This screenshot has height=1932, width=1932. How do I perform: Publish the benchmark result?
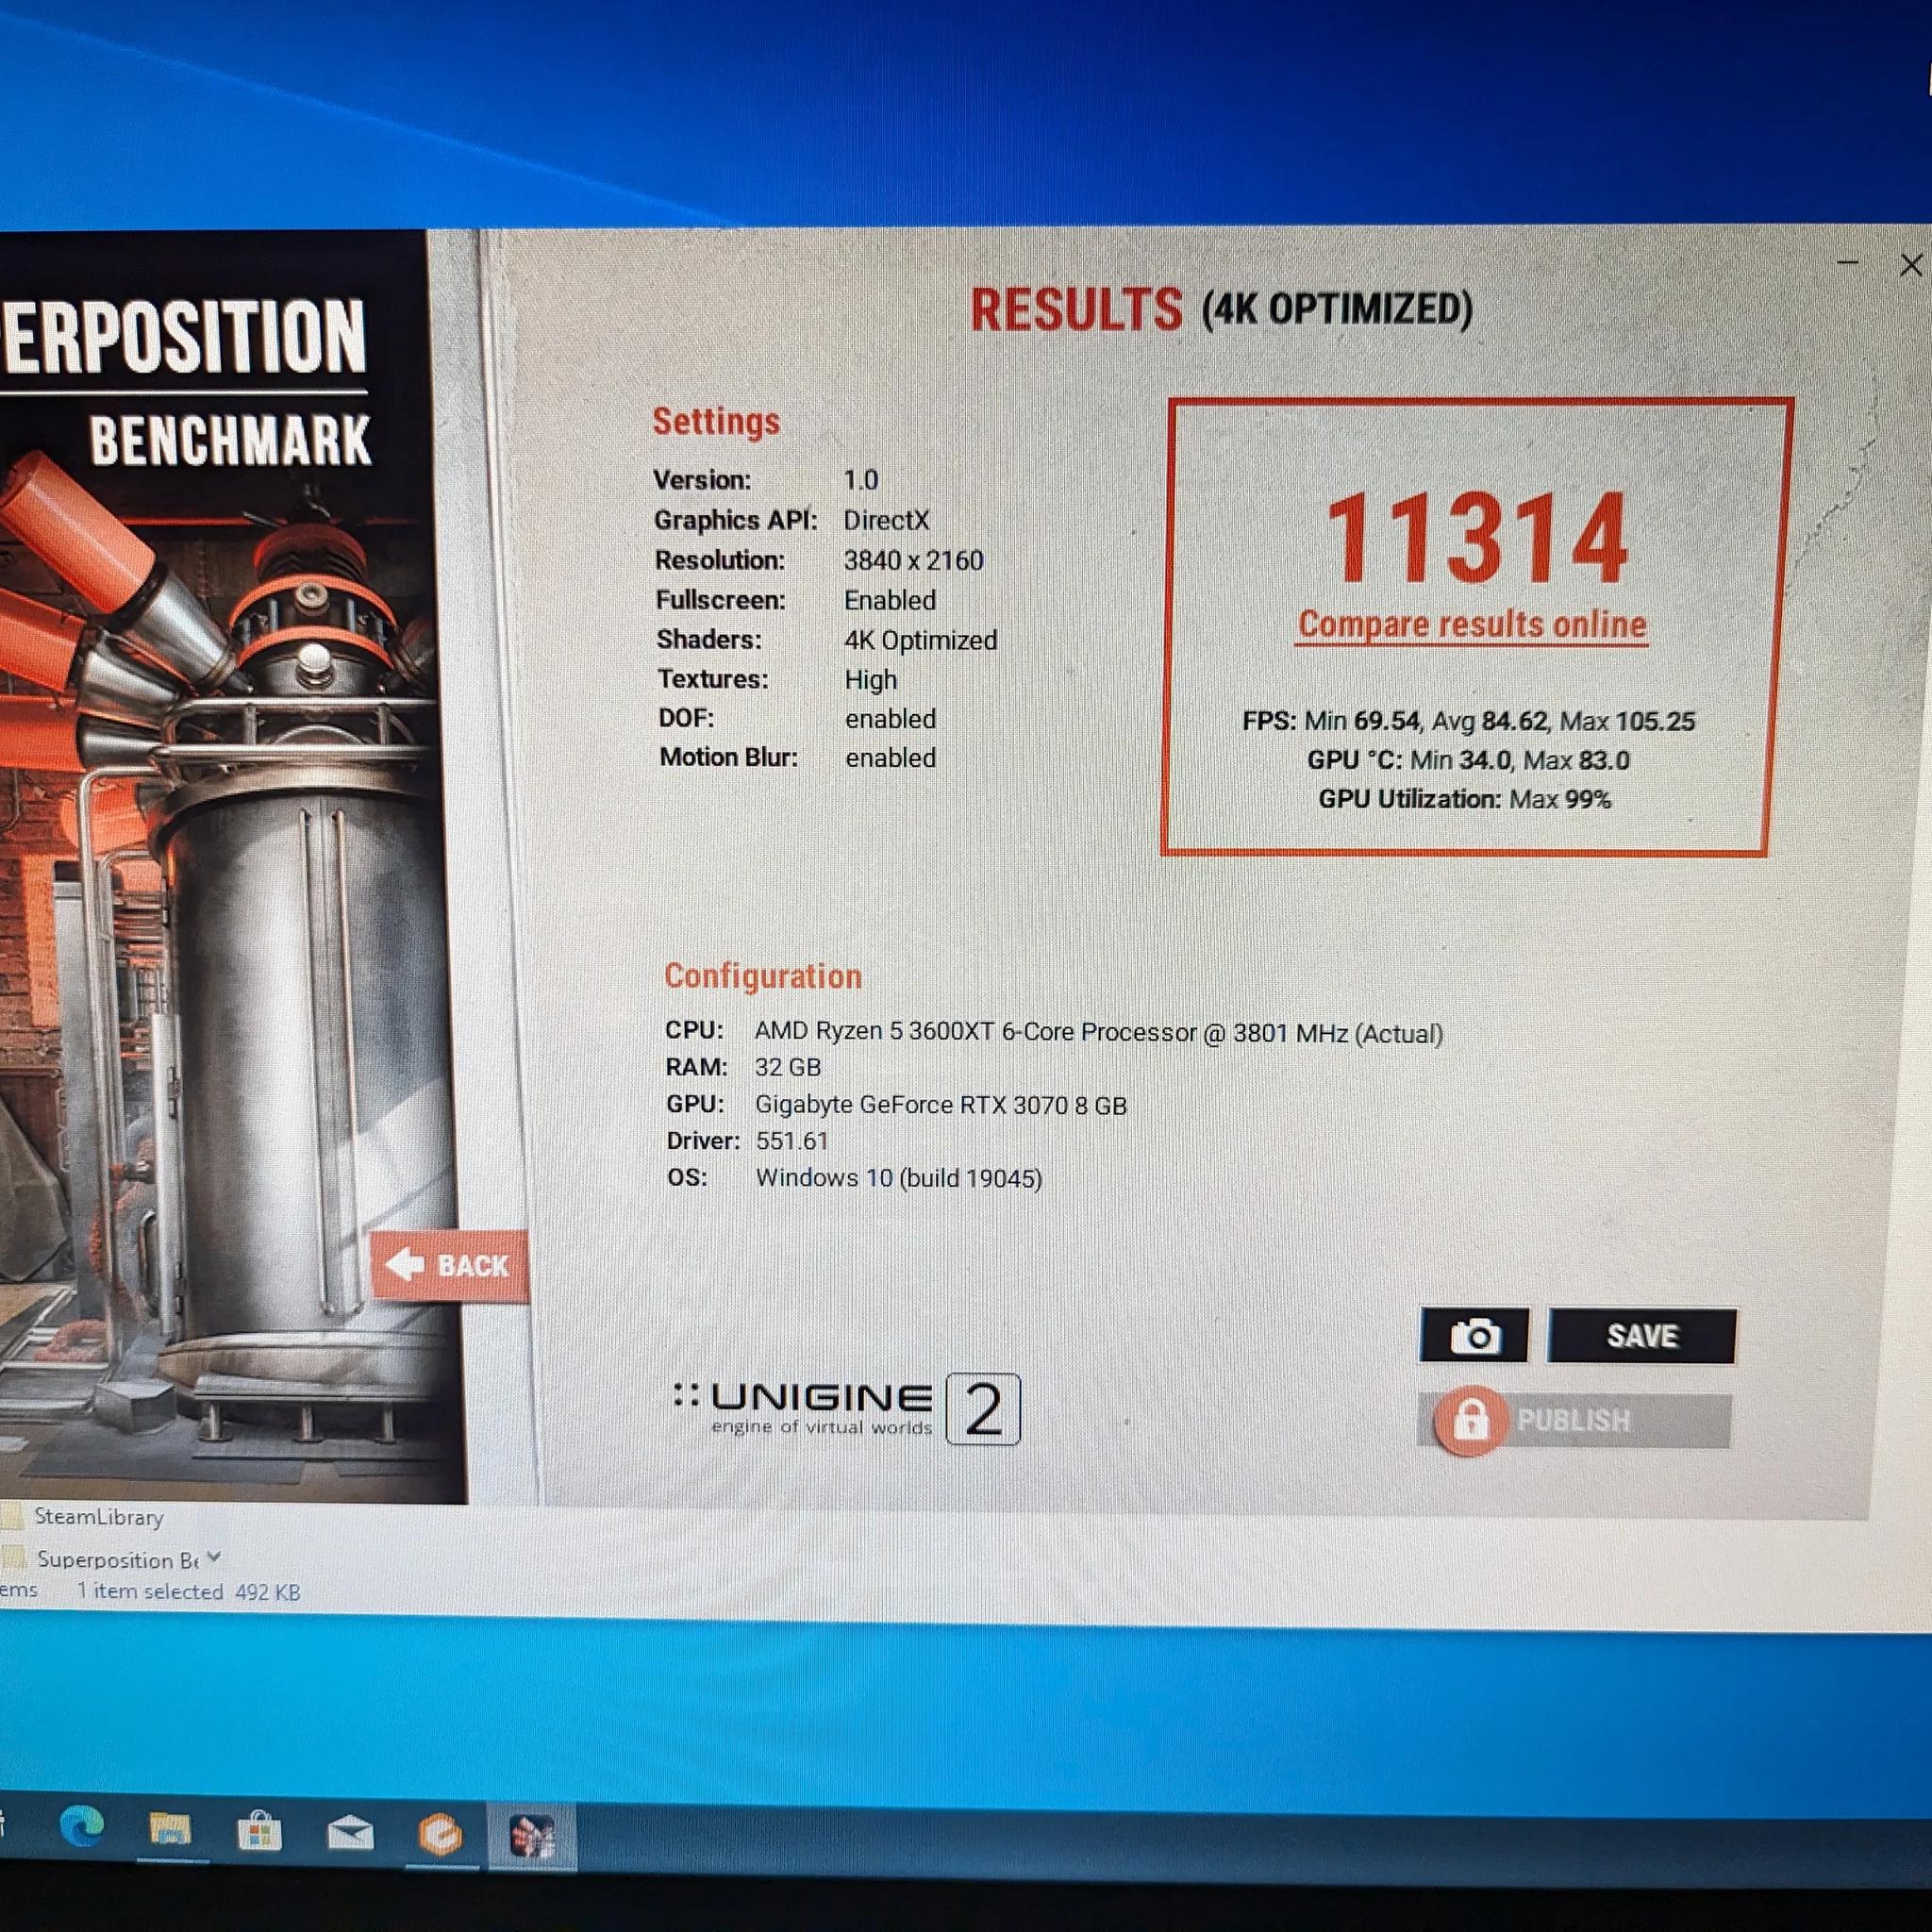1573,1420
